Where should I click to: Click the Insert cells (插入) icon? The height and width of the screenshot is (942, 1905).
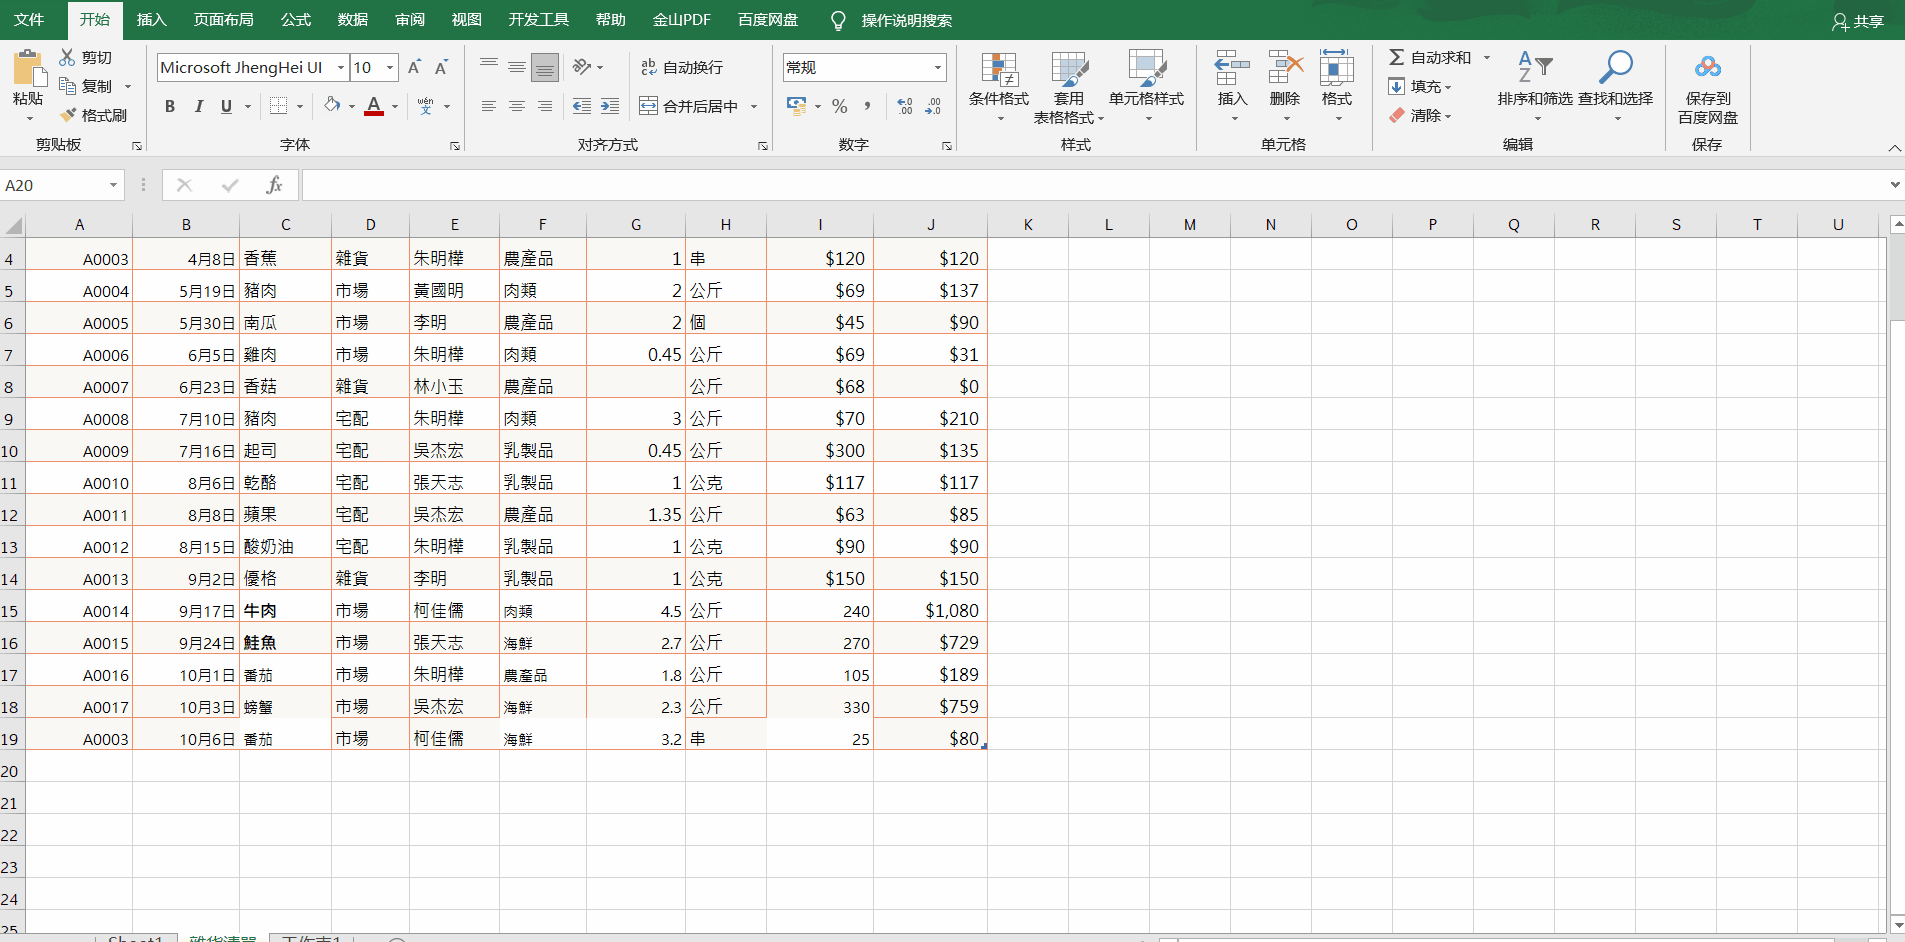1232,68
